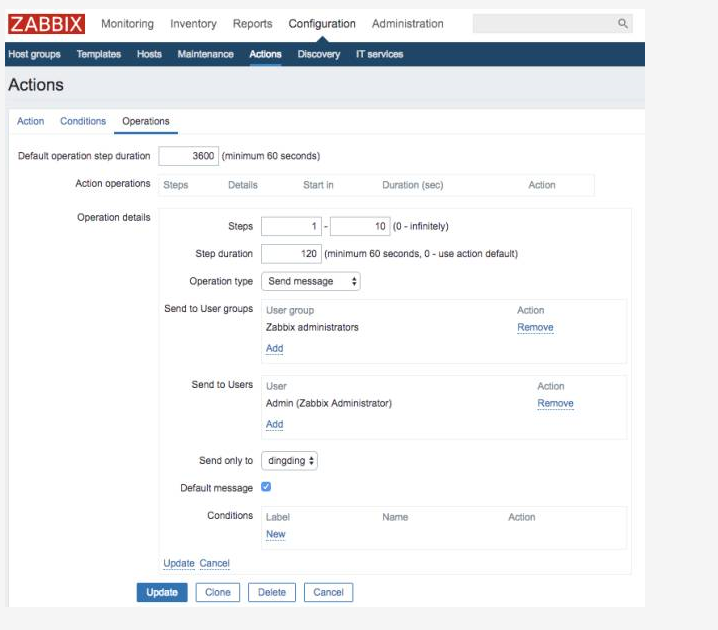Add a user group under Send to User groups
This screenshot has height=630, width=718.
pyautogui.click(x=275, y=348)
